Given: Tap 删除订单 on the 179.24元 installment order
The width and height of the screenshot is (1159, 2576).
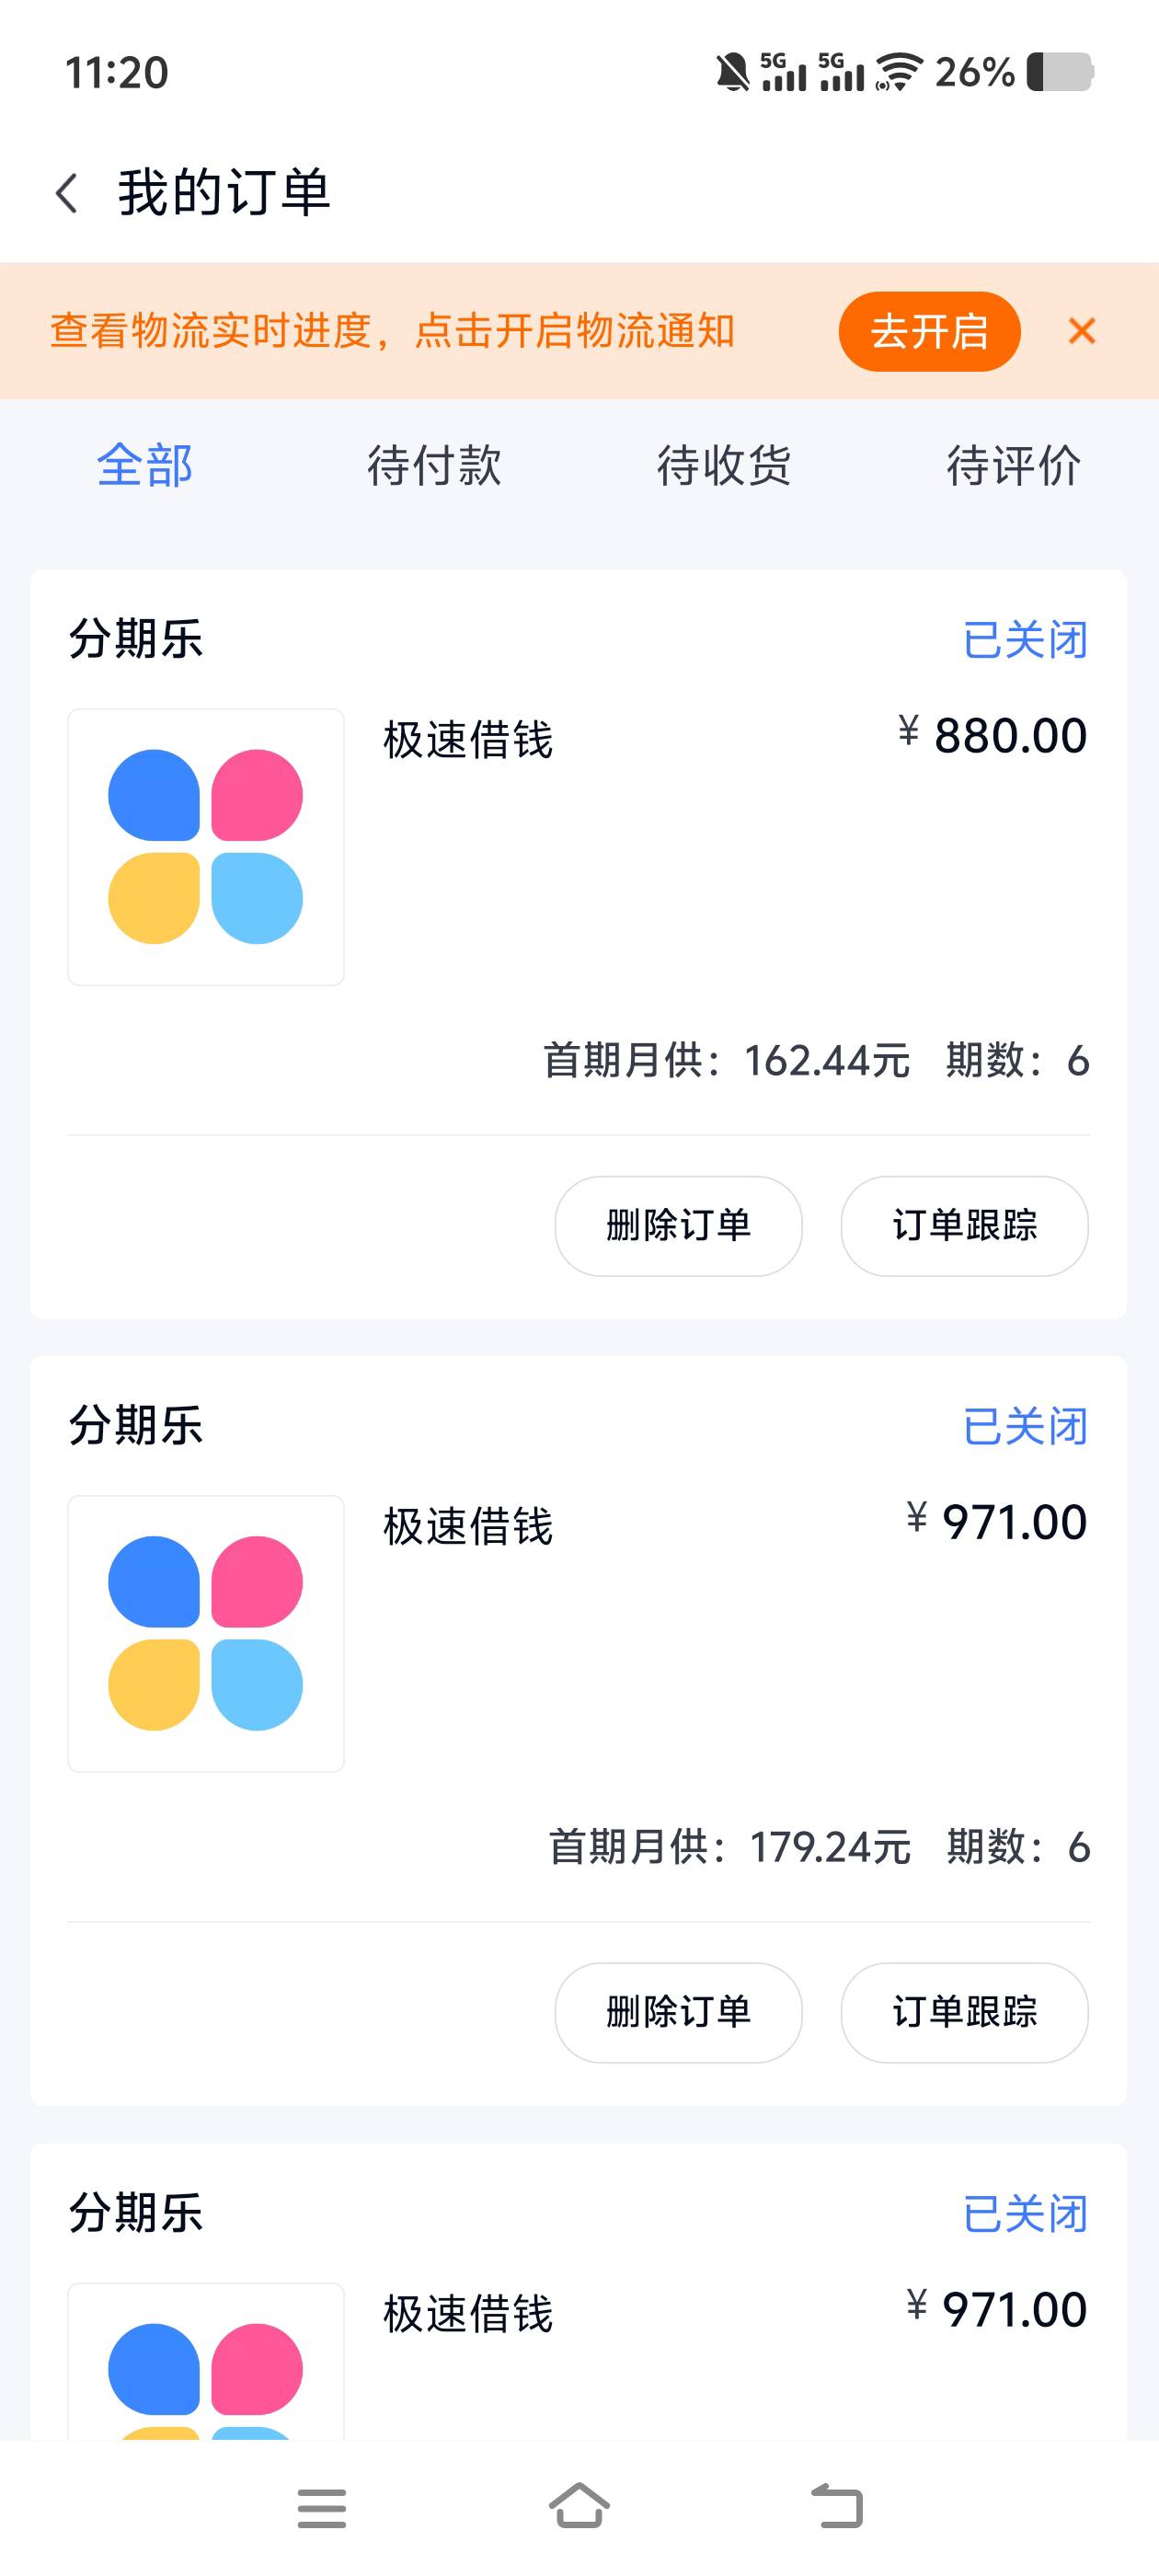Looking at the screenshot, I should [679, 2013].
